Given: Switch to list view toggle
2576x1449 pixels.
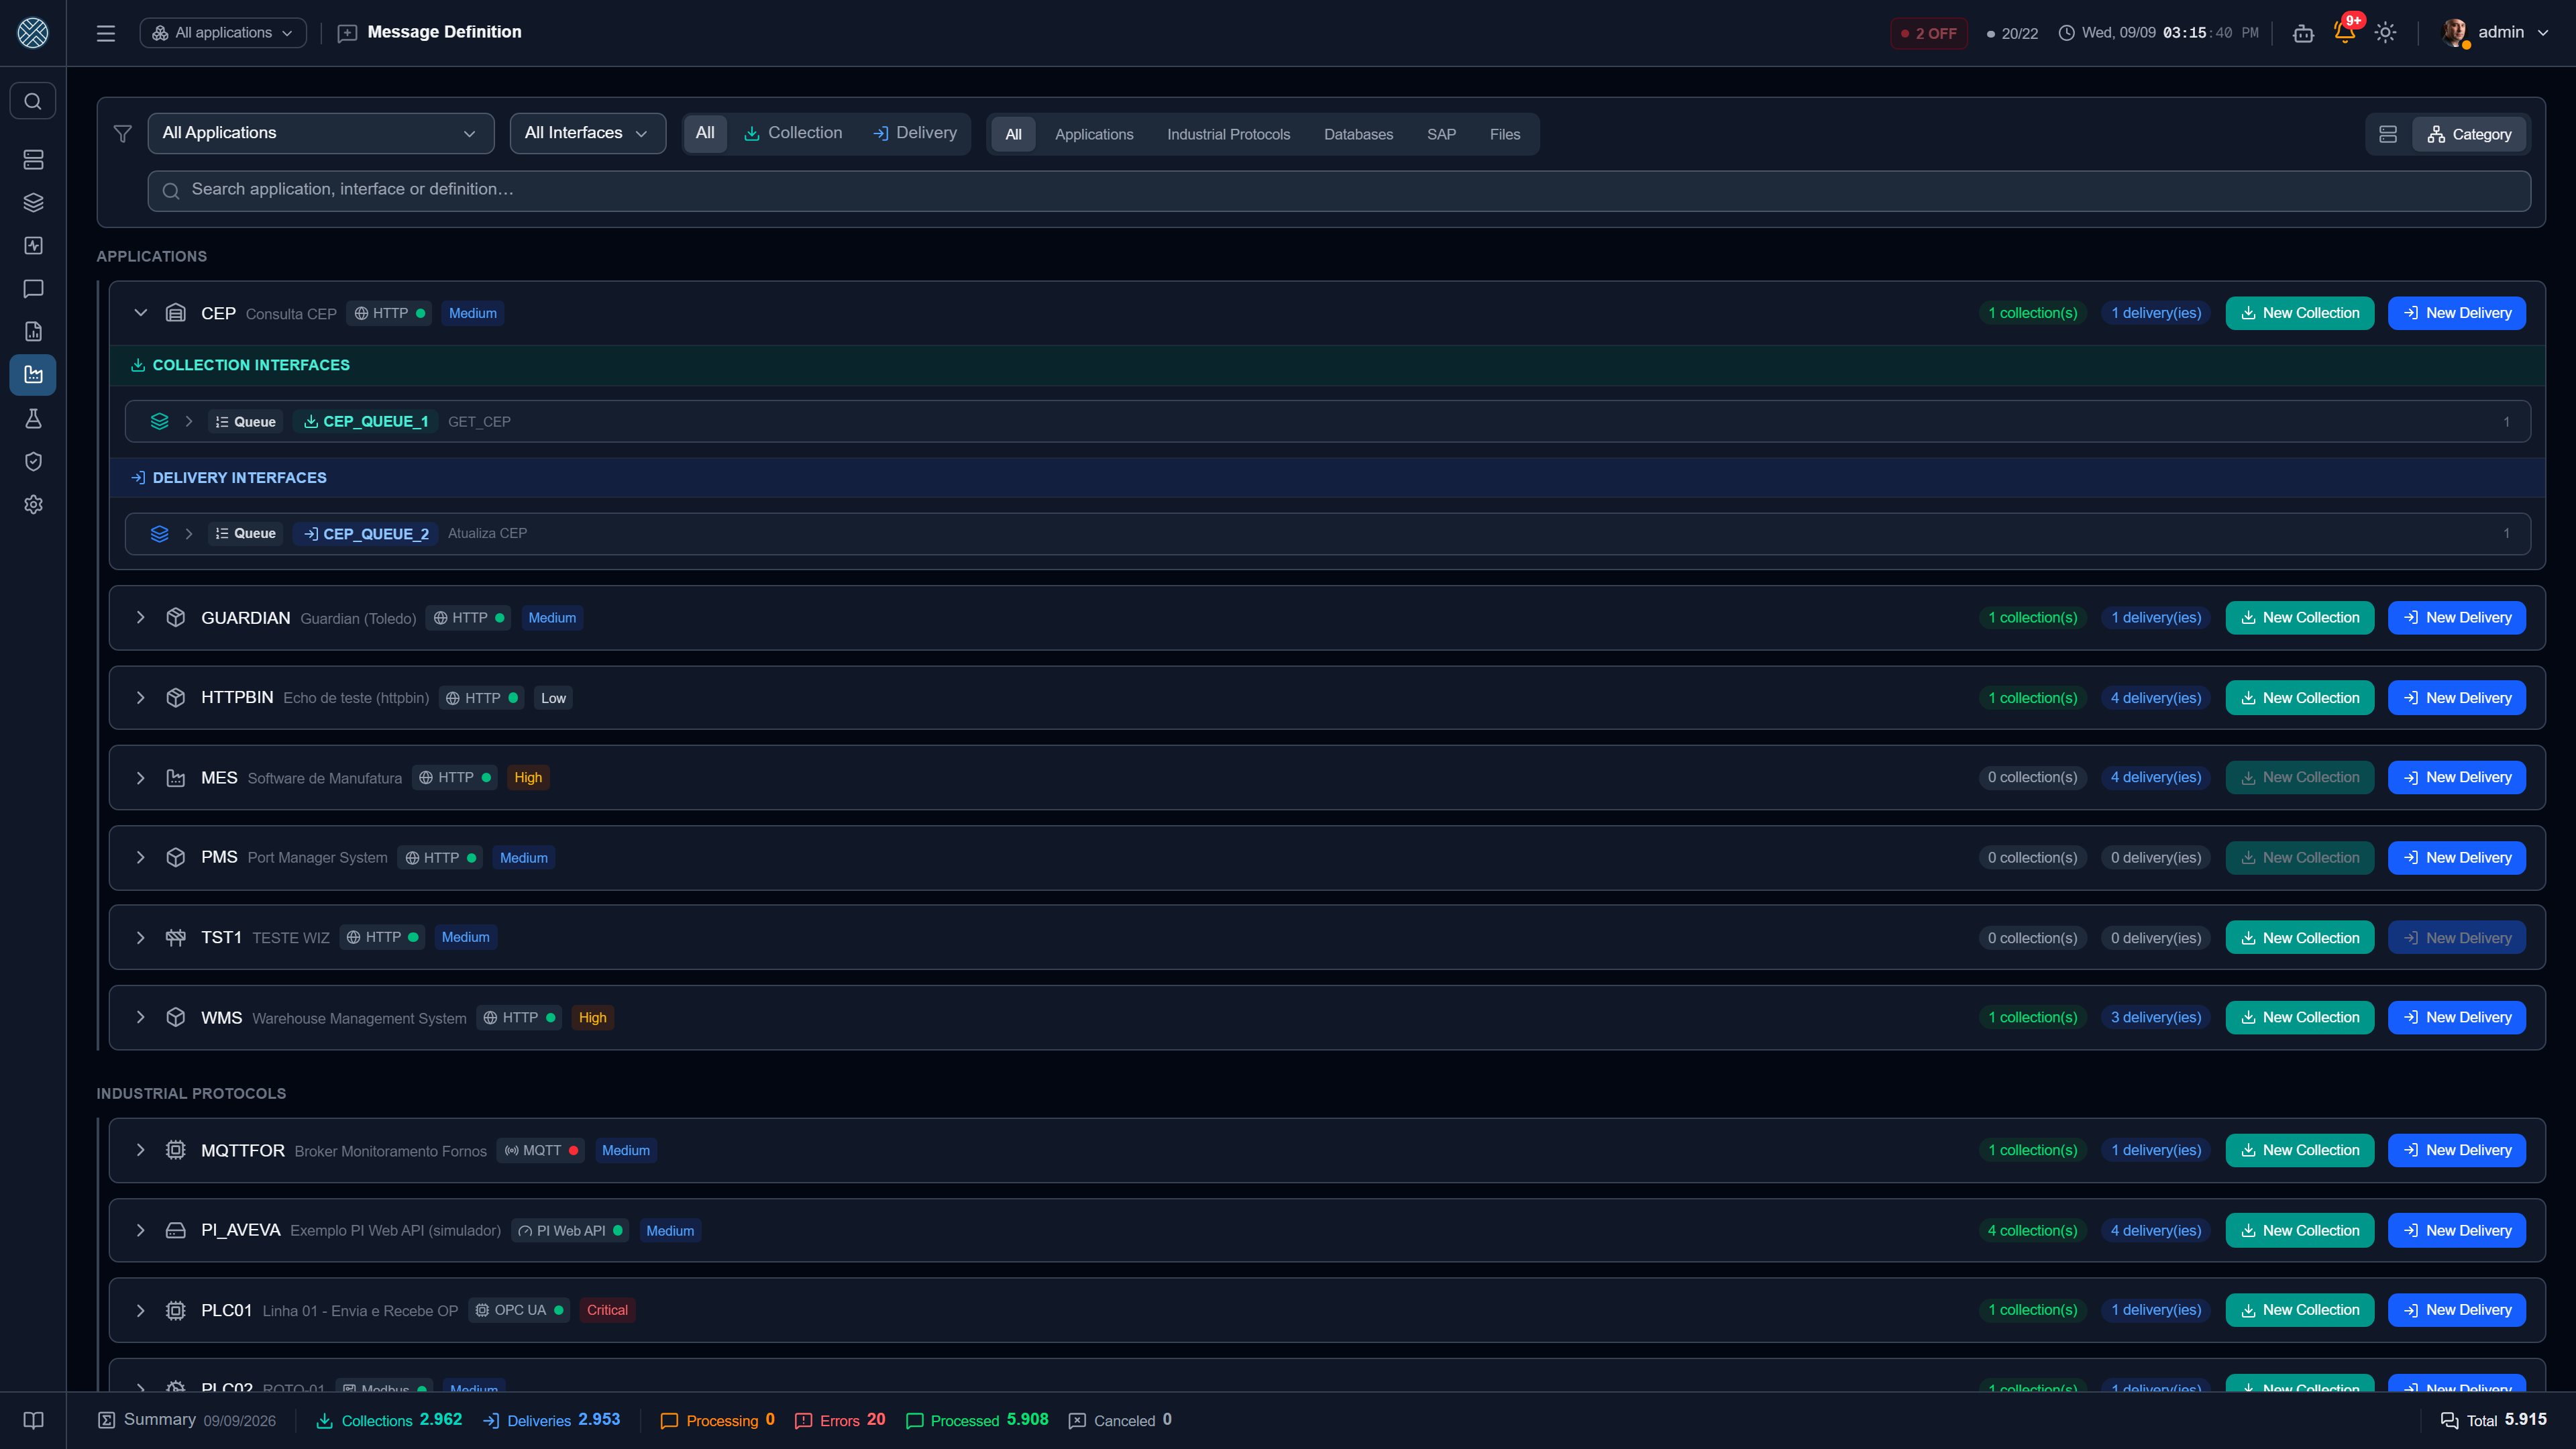Looking at the screenshot, I should pos(2388,134).
